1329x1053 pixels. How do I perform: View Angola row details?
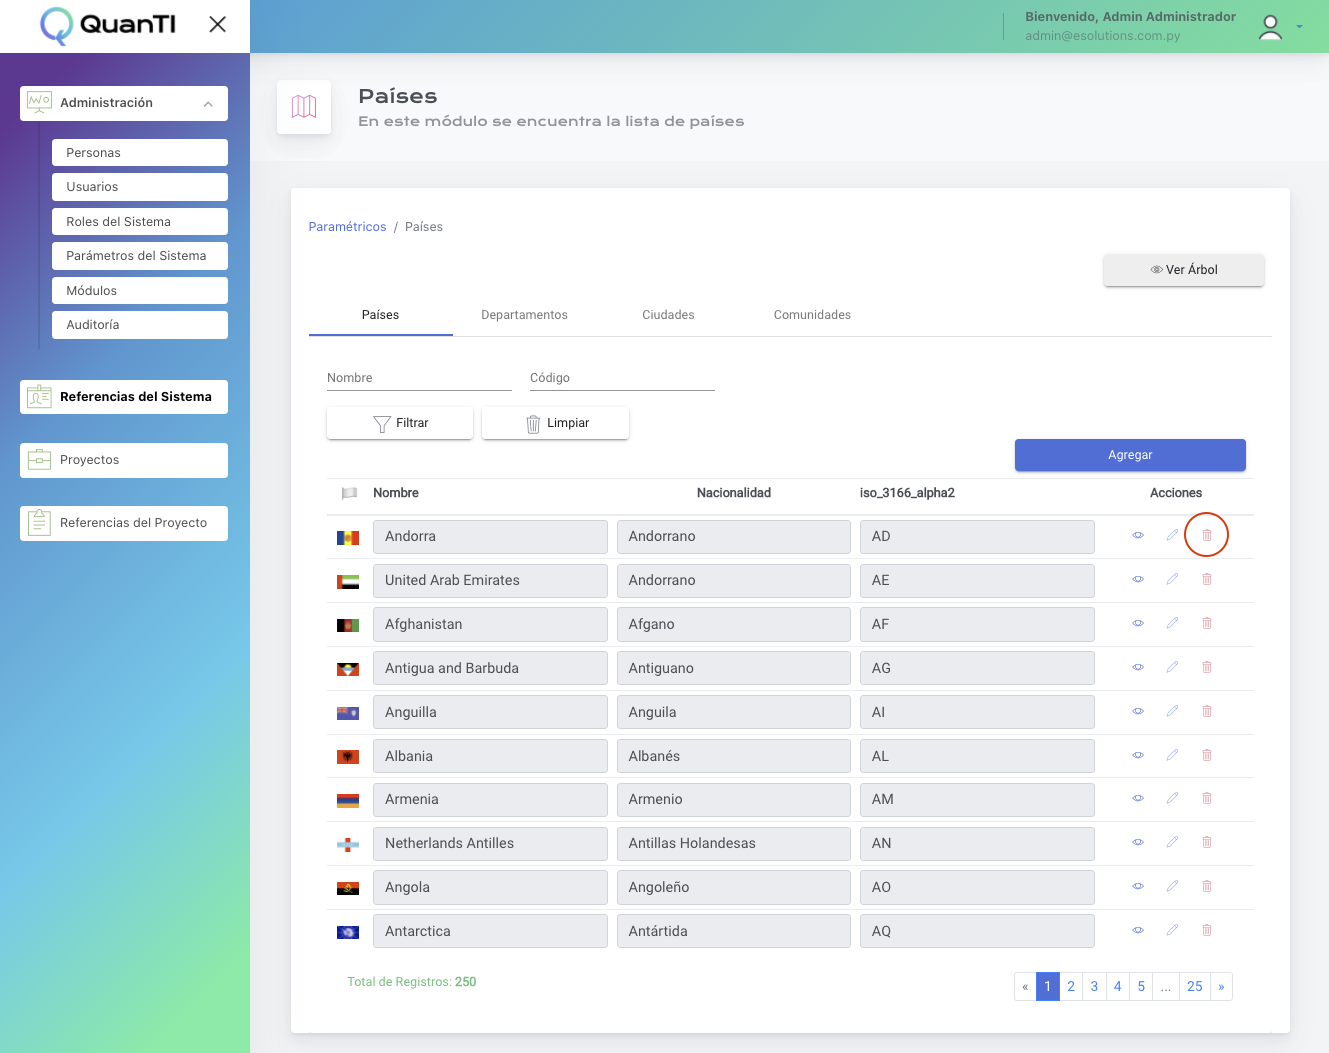(1138, 887)
